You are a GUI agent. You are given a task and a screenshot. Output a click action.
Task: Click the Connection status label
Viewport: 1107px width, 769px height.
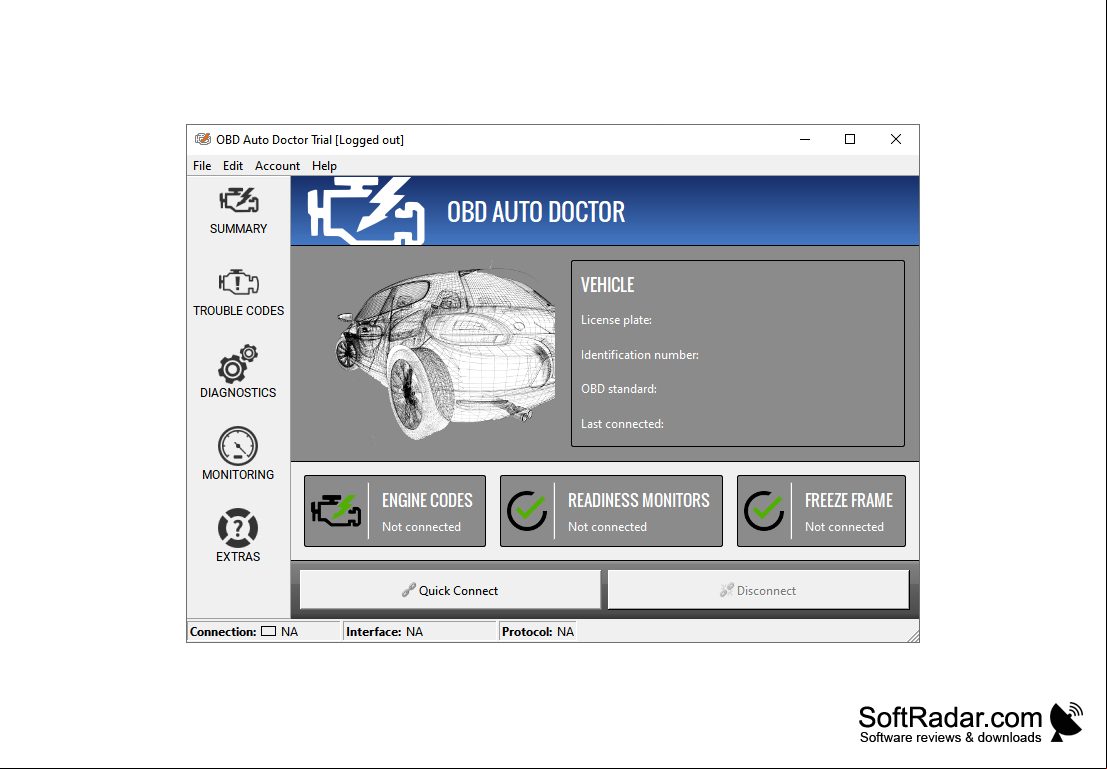[x=223, y=631]
